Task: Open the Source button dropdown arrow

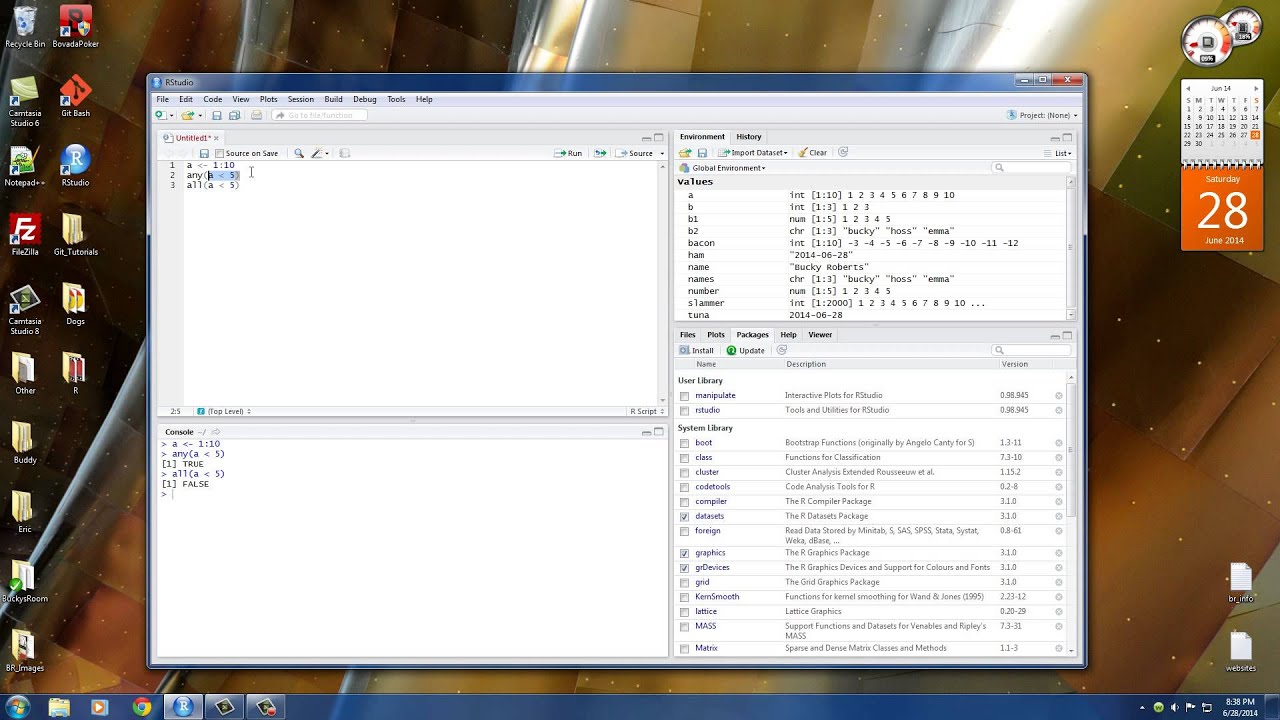Action: [x=662, y=153]
